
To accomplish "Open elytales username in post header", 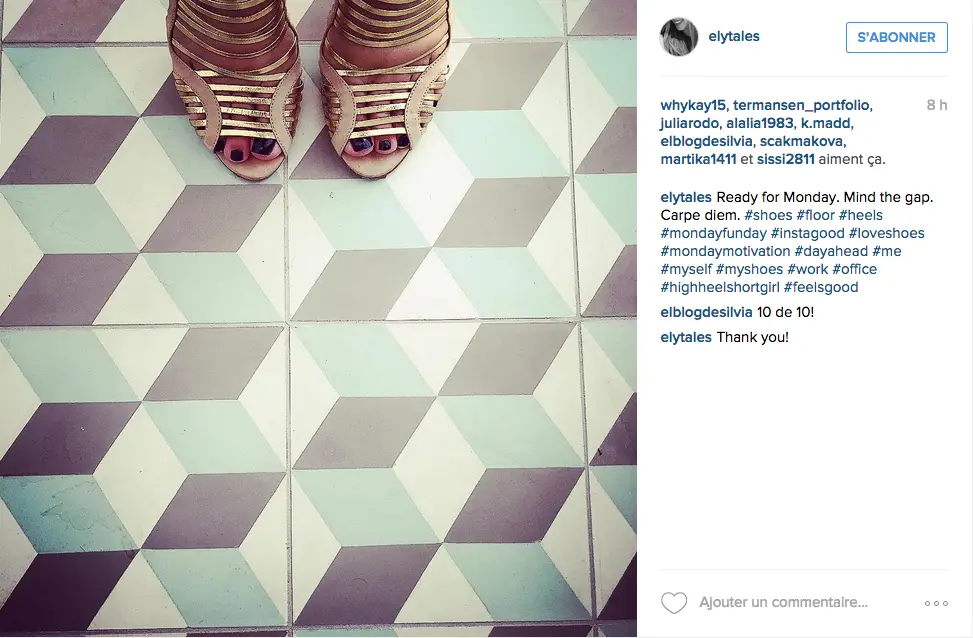I will (733, 37).
